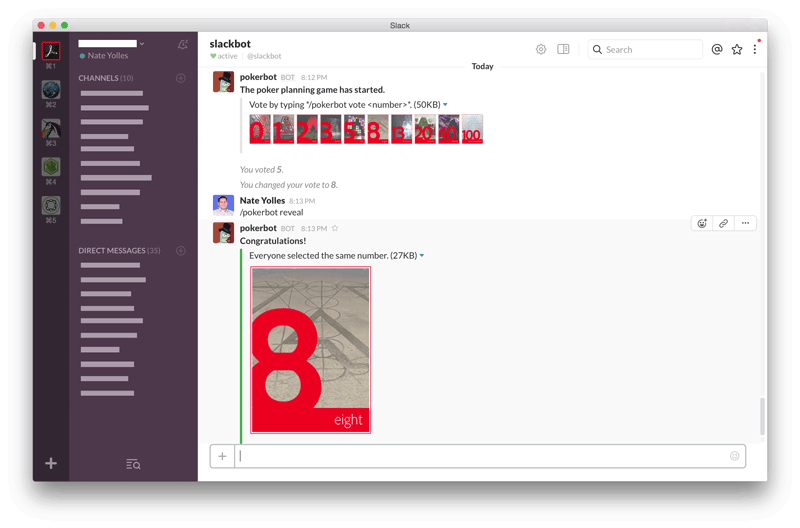Open the 20 planning card thumbnail
This screenshot has height=528, width=800.
425,129
